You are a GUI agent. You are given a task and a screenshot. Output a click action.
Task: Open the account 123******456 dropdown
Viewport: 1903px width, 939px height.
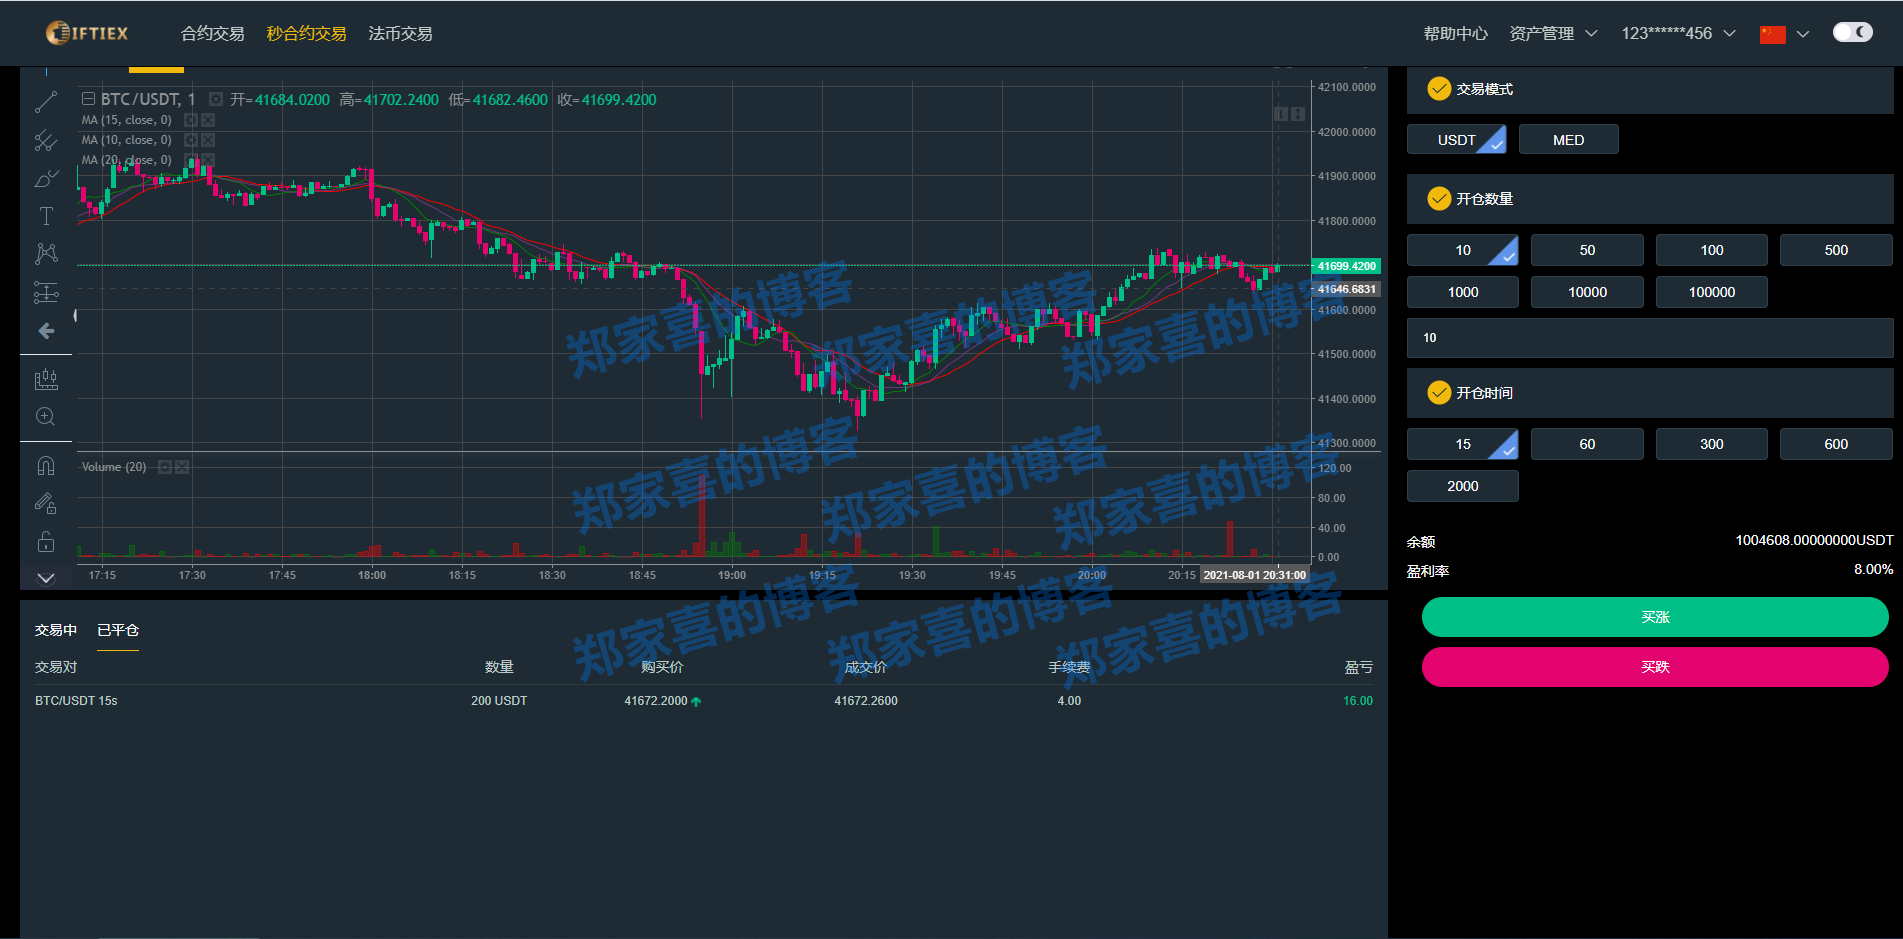coord(1667,32)
